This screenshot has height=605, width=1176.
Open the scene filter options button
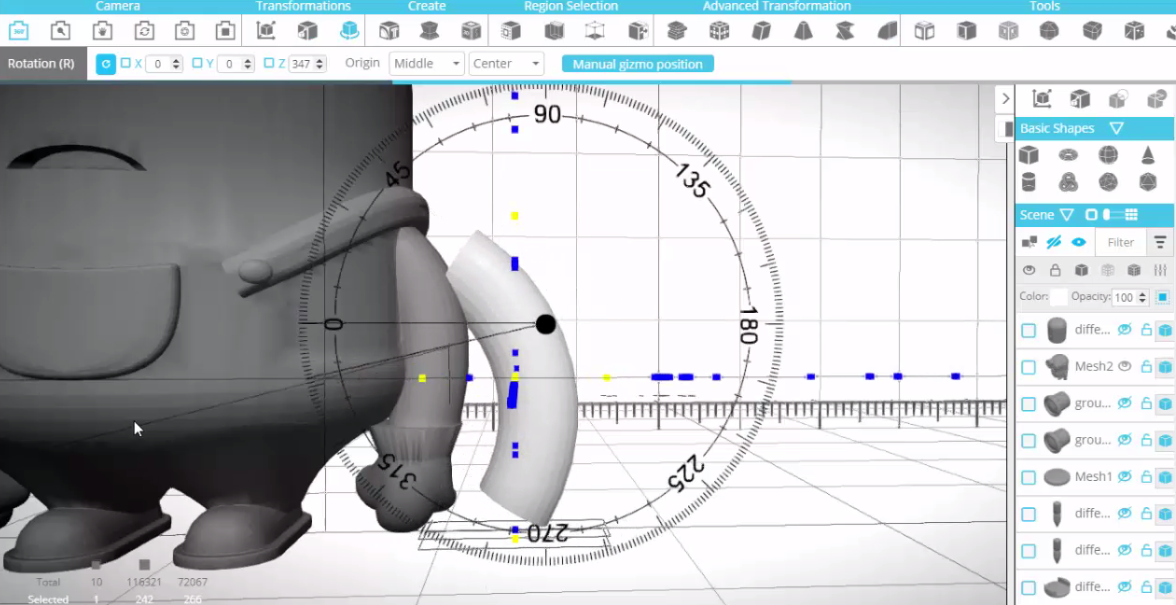point(1160,242)
